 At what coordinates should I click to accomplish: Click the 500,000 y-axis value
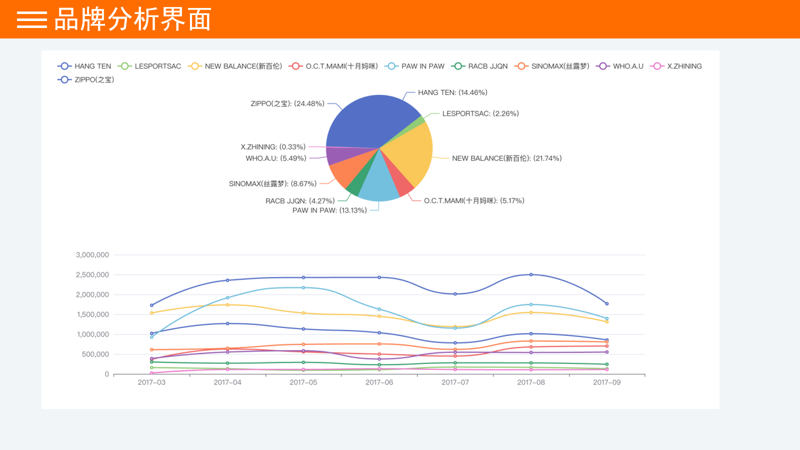95,354
